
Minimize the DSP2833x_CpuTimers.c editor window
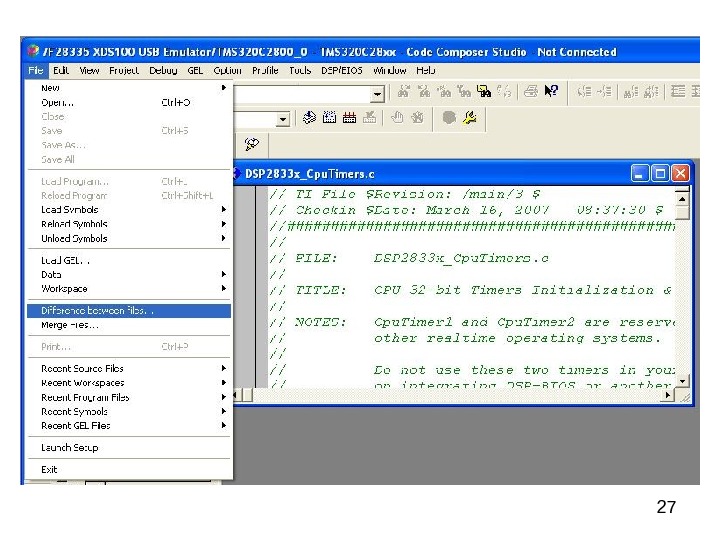tap(640, 174)
